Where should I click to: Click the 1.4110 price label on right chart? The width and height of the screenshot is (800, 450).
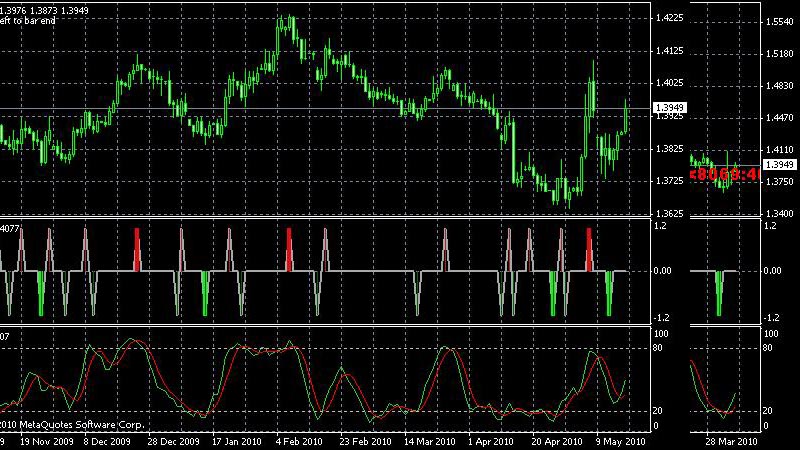coord(780,150)
